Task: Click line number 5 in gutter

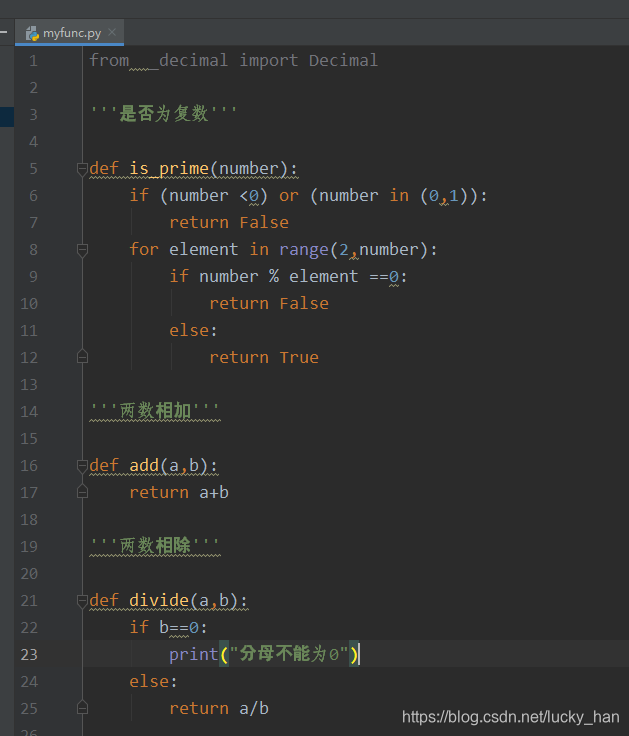Action: coord(33,169)
